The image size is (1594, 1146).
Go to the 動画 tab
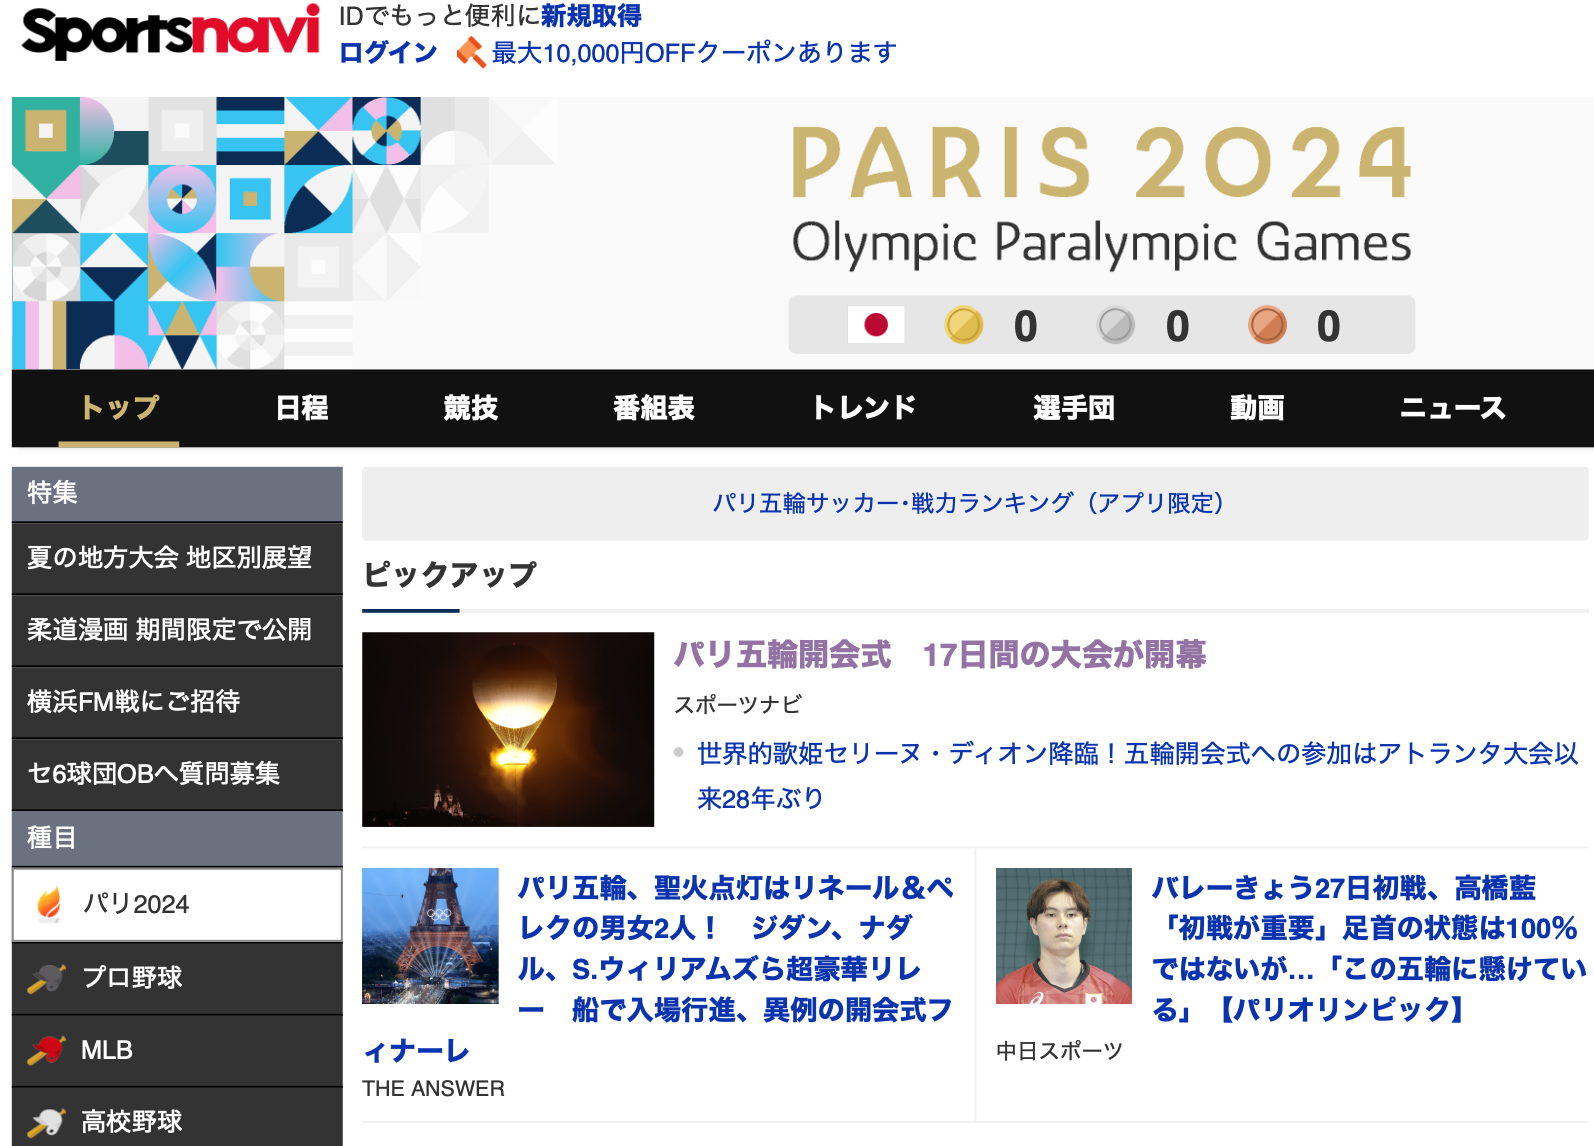pos(1257,408)
